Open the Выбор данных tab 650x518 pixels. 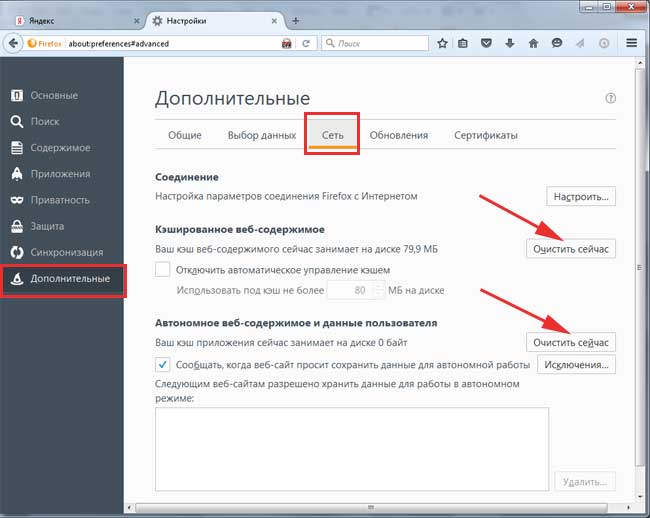(x=261, y=136)
